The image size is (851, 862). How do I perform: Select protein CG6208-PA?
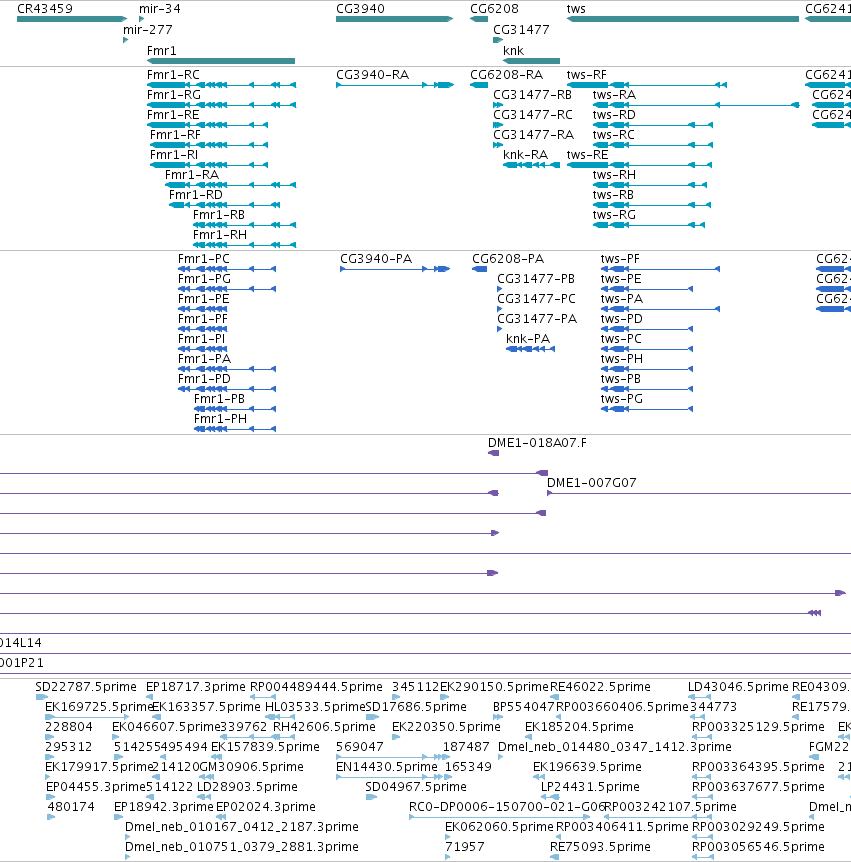coord(479,269)
